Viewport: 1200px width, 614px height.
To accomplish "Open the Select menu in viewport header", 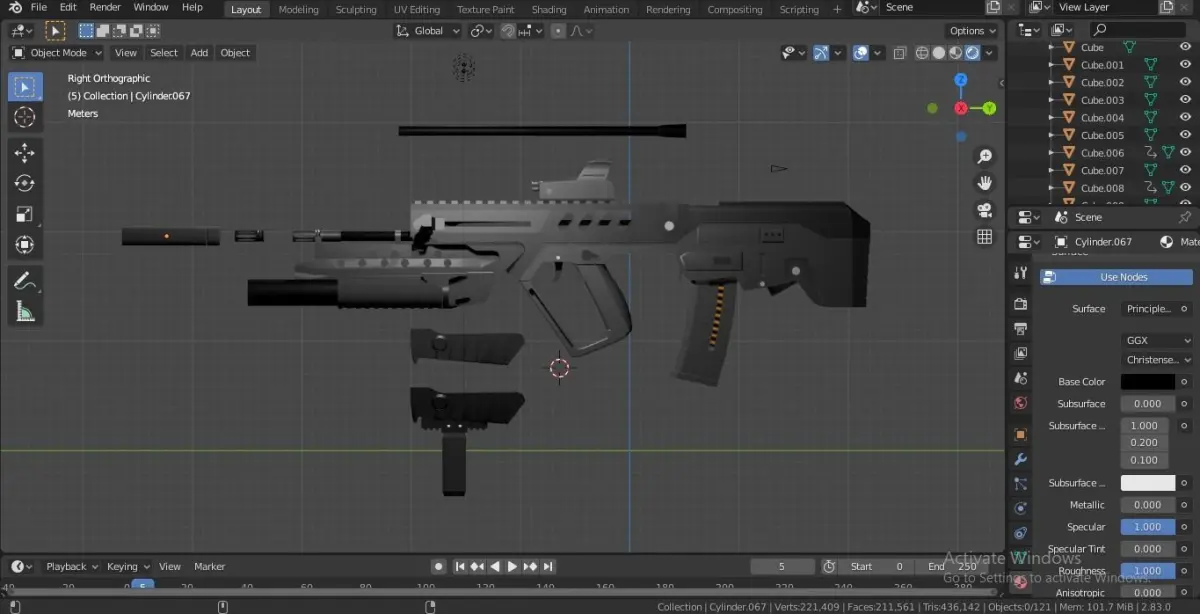I will click(x=164, y=53).
